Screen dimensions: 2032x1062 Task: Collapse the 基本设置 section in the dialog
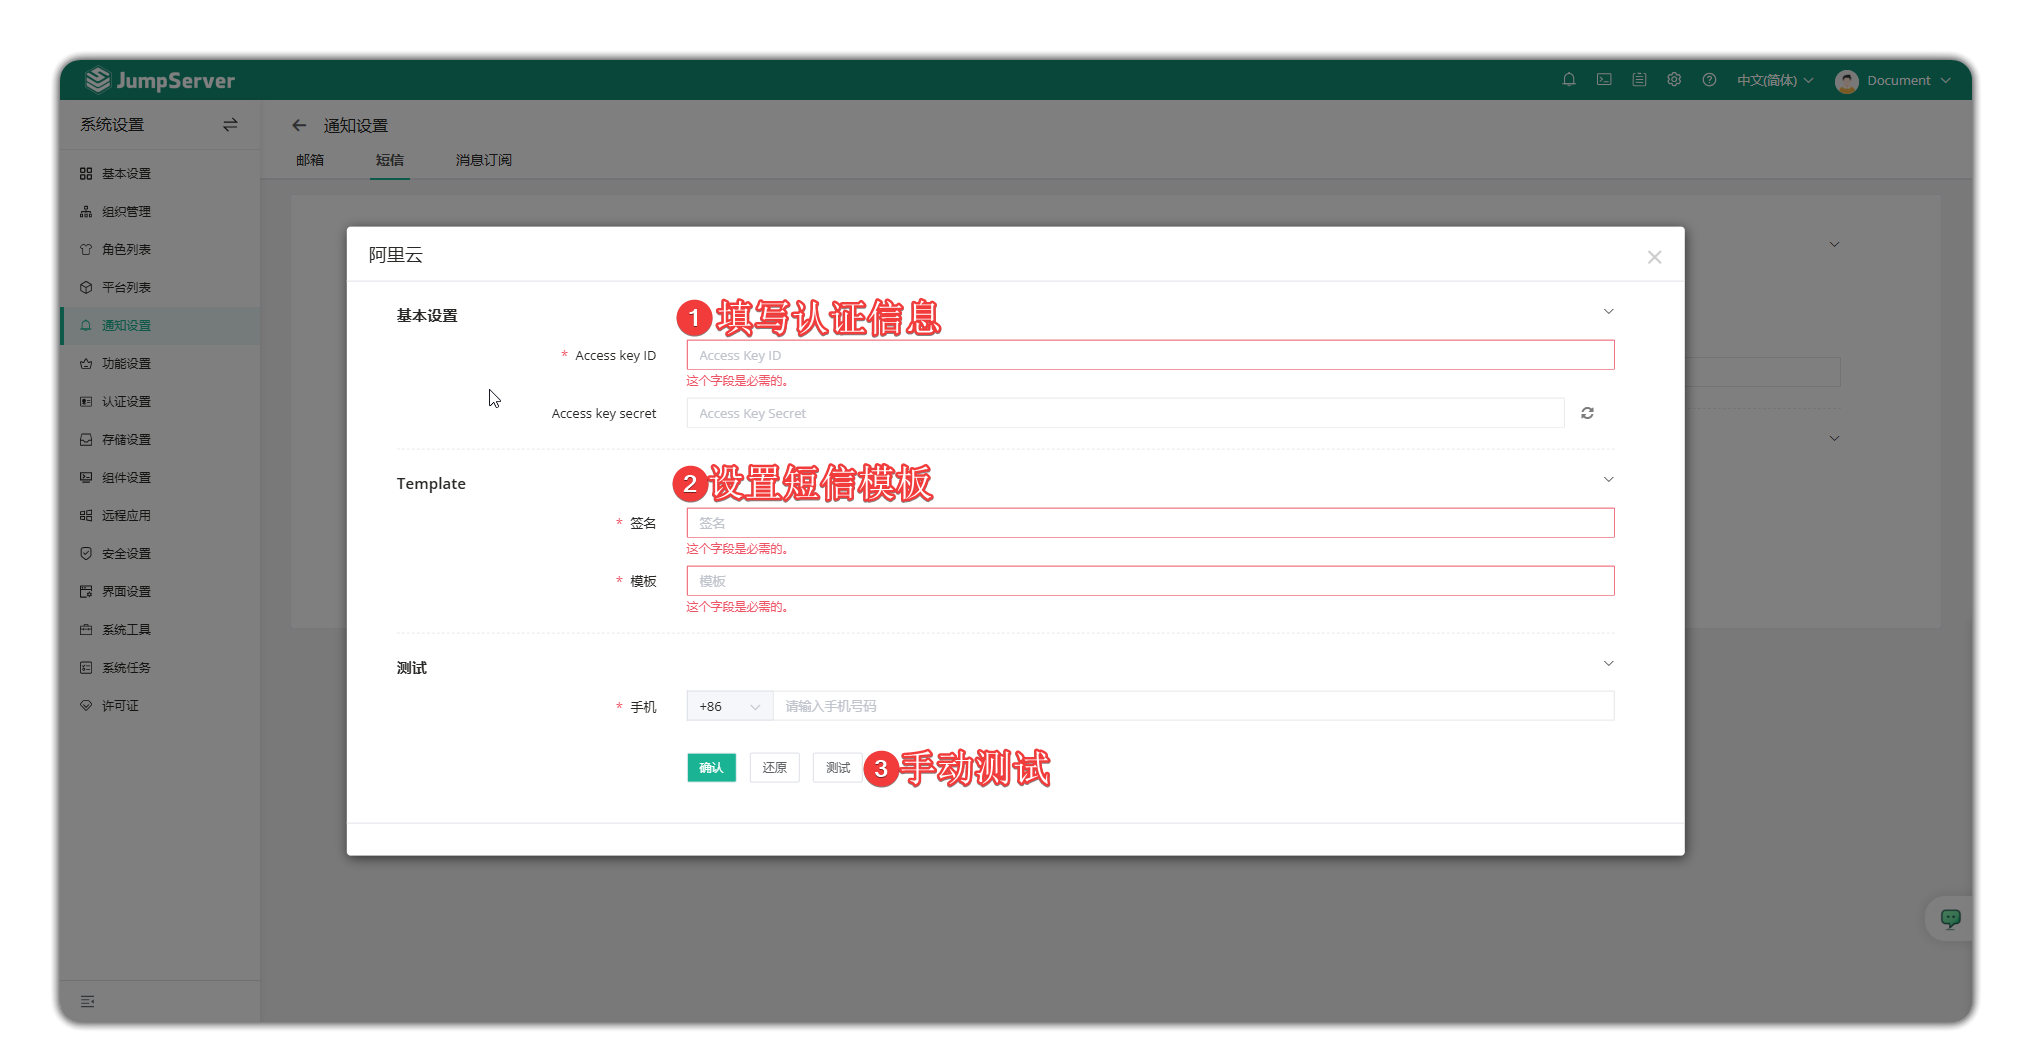(x=1609, y=312)
